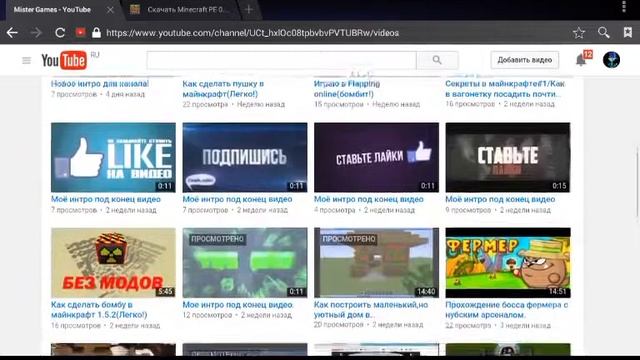
Task: Open a new browser tab with plus
Action: point(249,9)
